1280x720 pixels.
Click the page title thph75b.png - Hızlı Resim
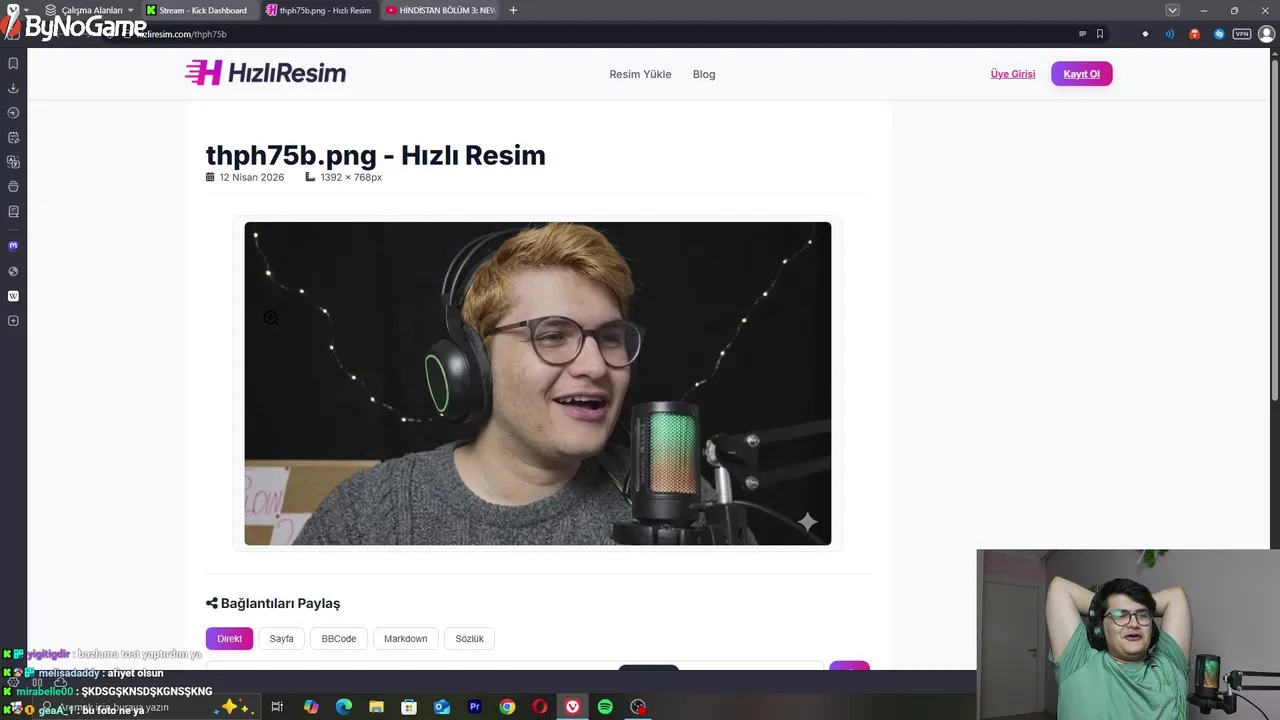pyautogui.click(x=376, y=155)
